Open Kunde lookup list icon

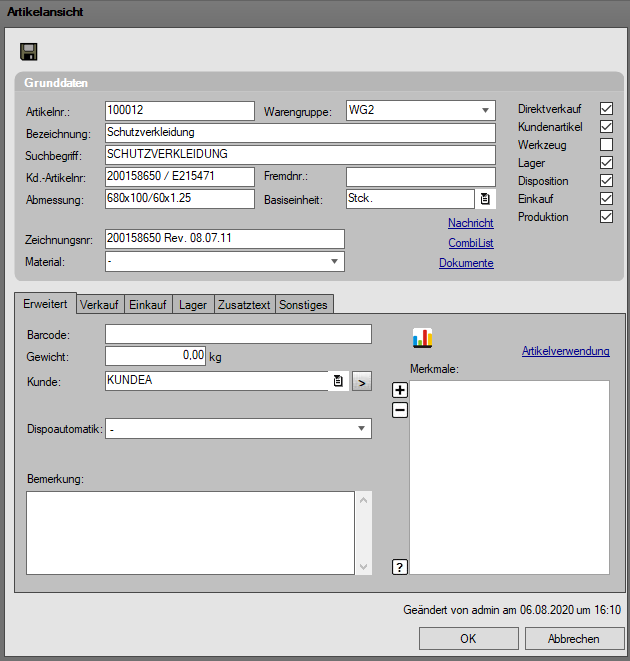pyautogui.click(x=338, y=381)
